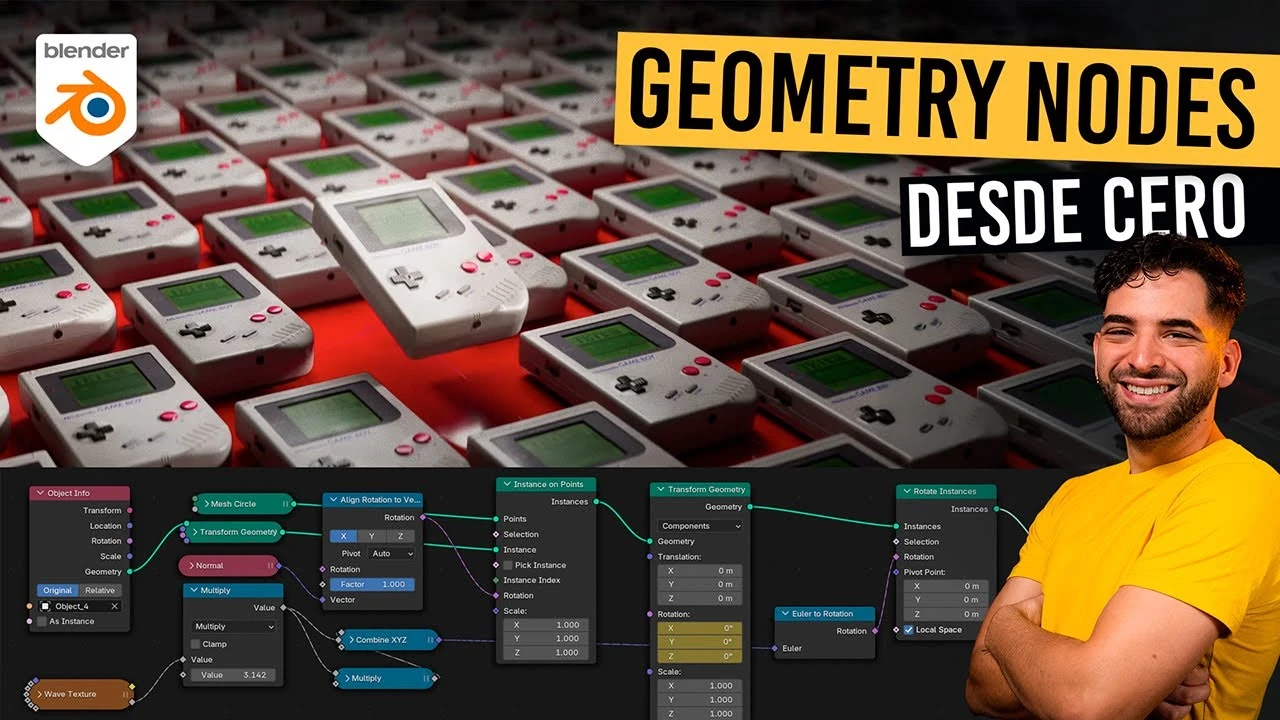Choose the Z axis in Align Rotation node
1280x720 pixels.
[x=400, y=536]
